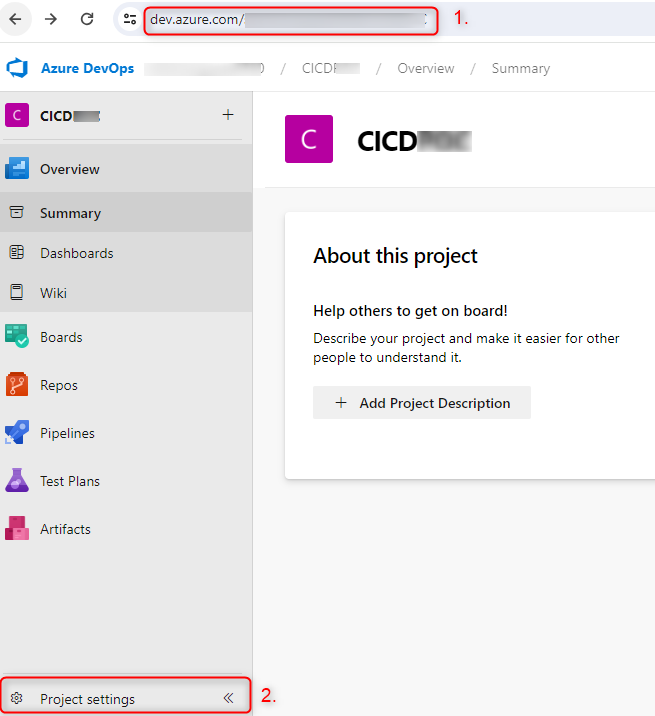Click the Boards hub icon
Image resolution: width=655 pixels, height=716 pixels.
(x=17, y=336)
